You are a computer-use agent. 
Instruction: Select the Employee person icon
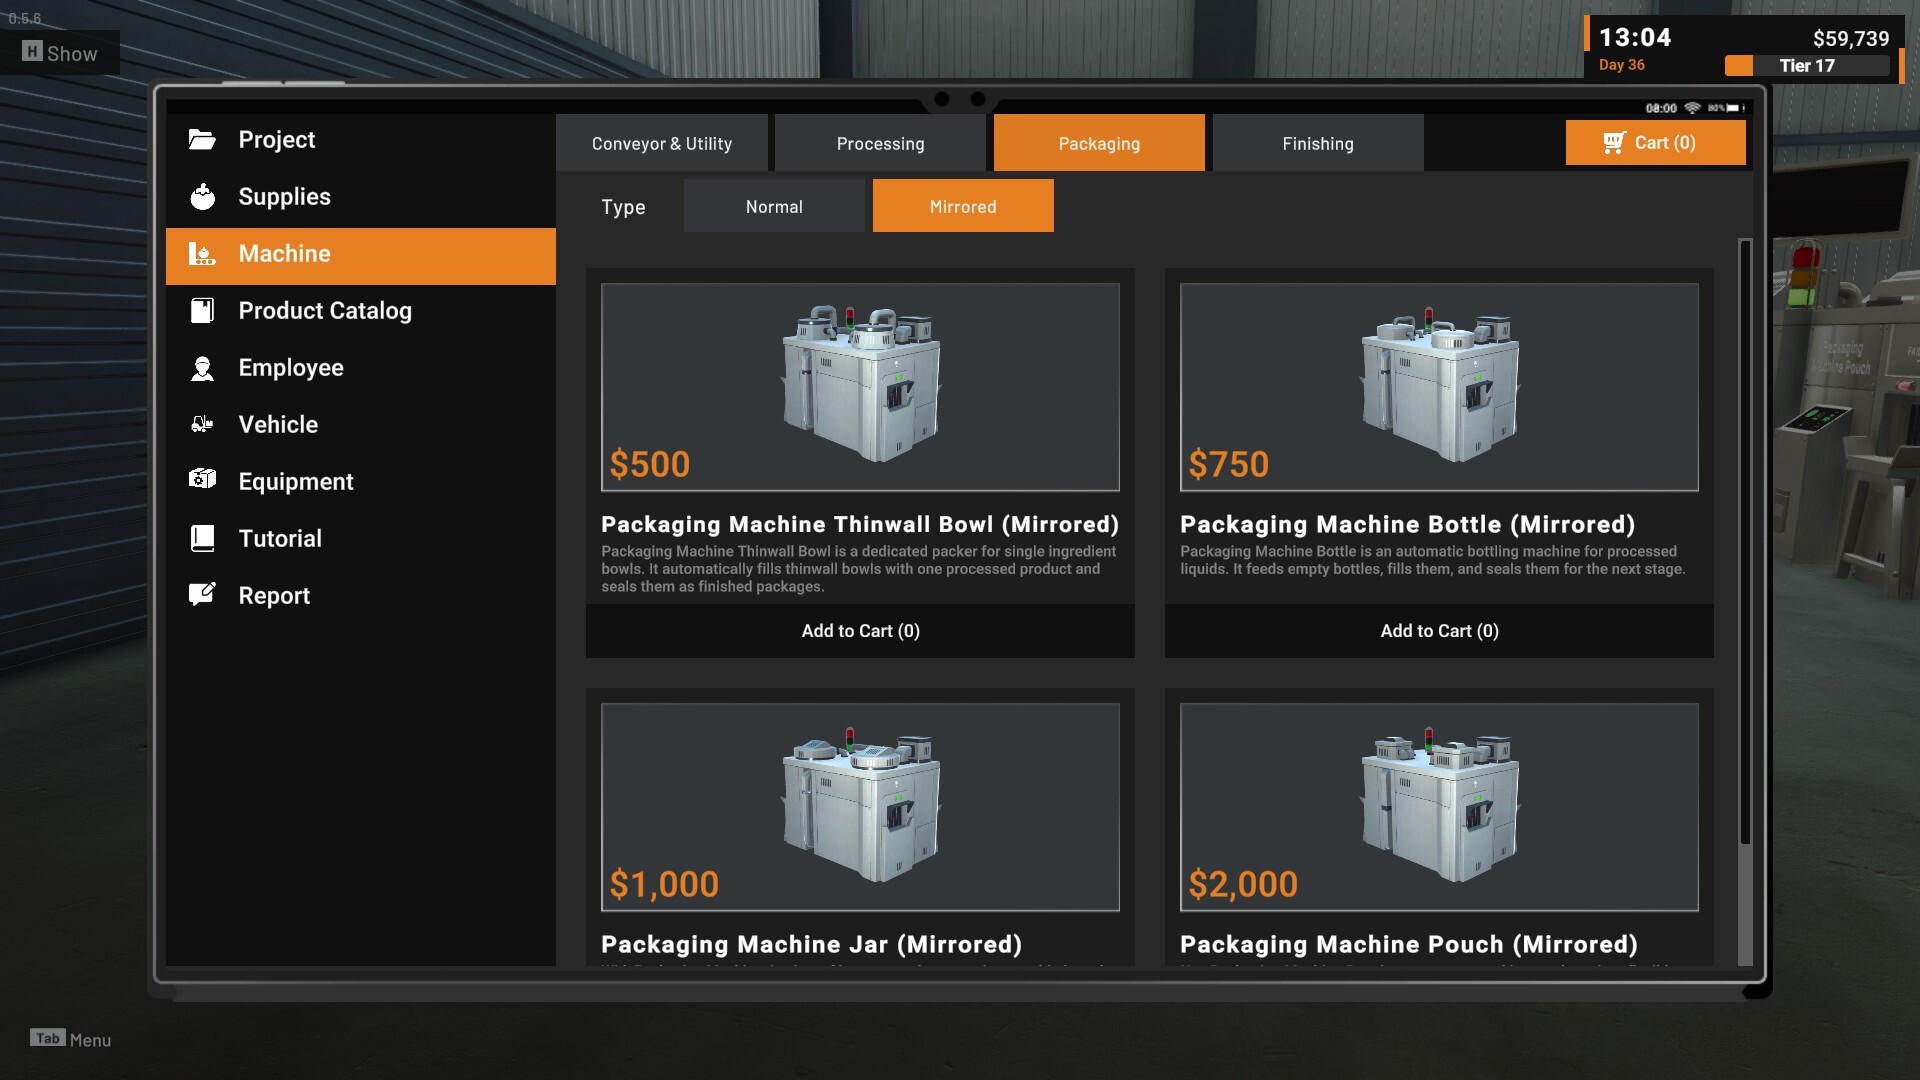point(202,368)
